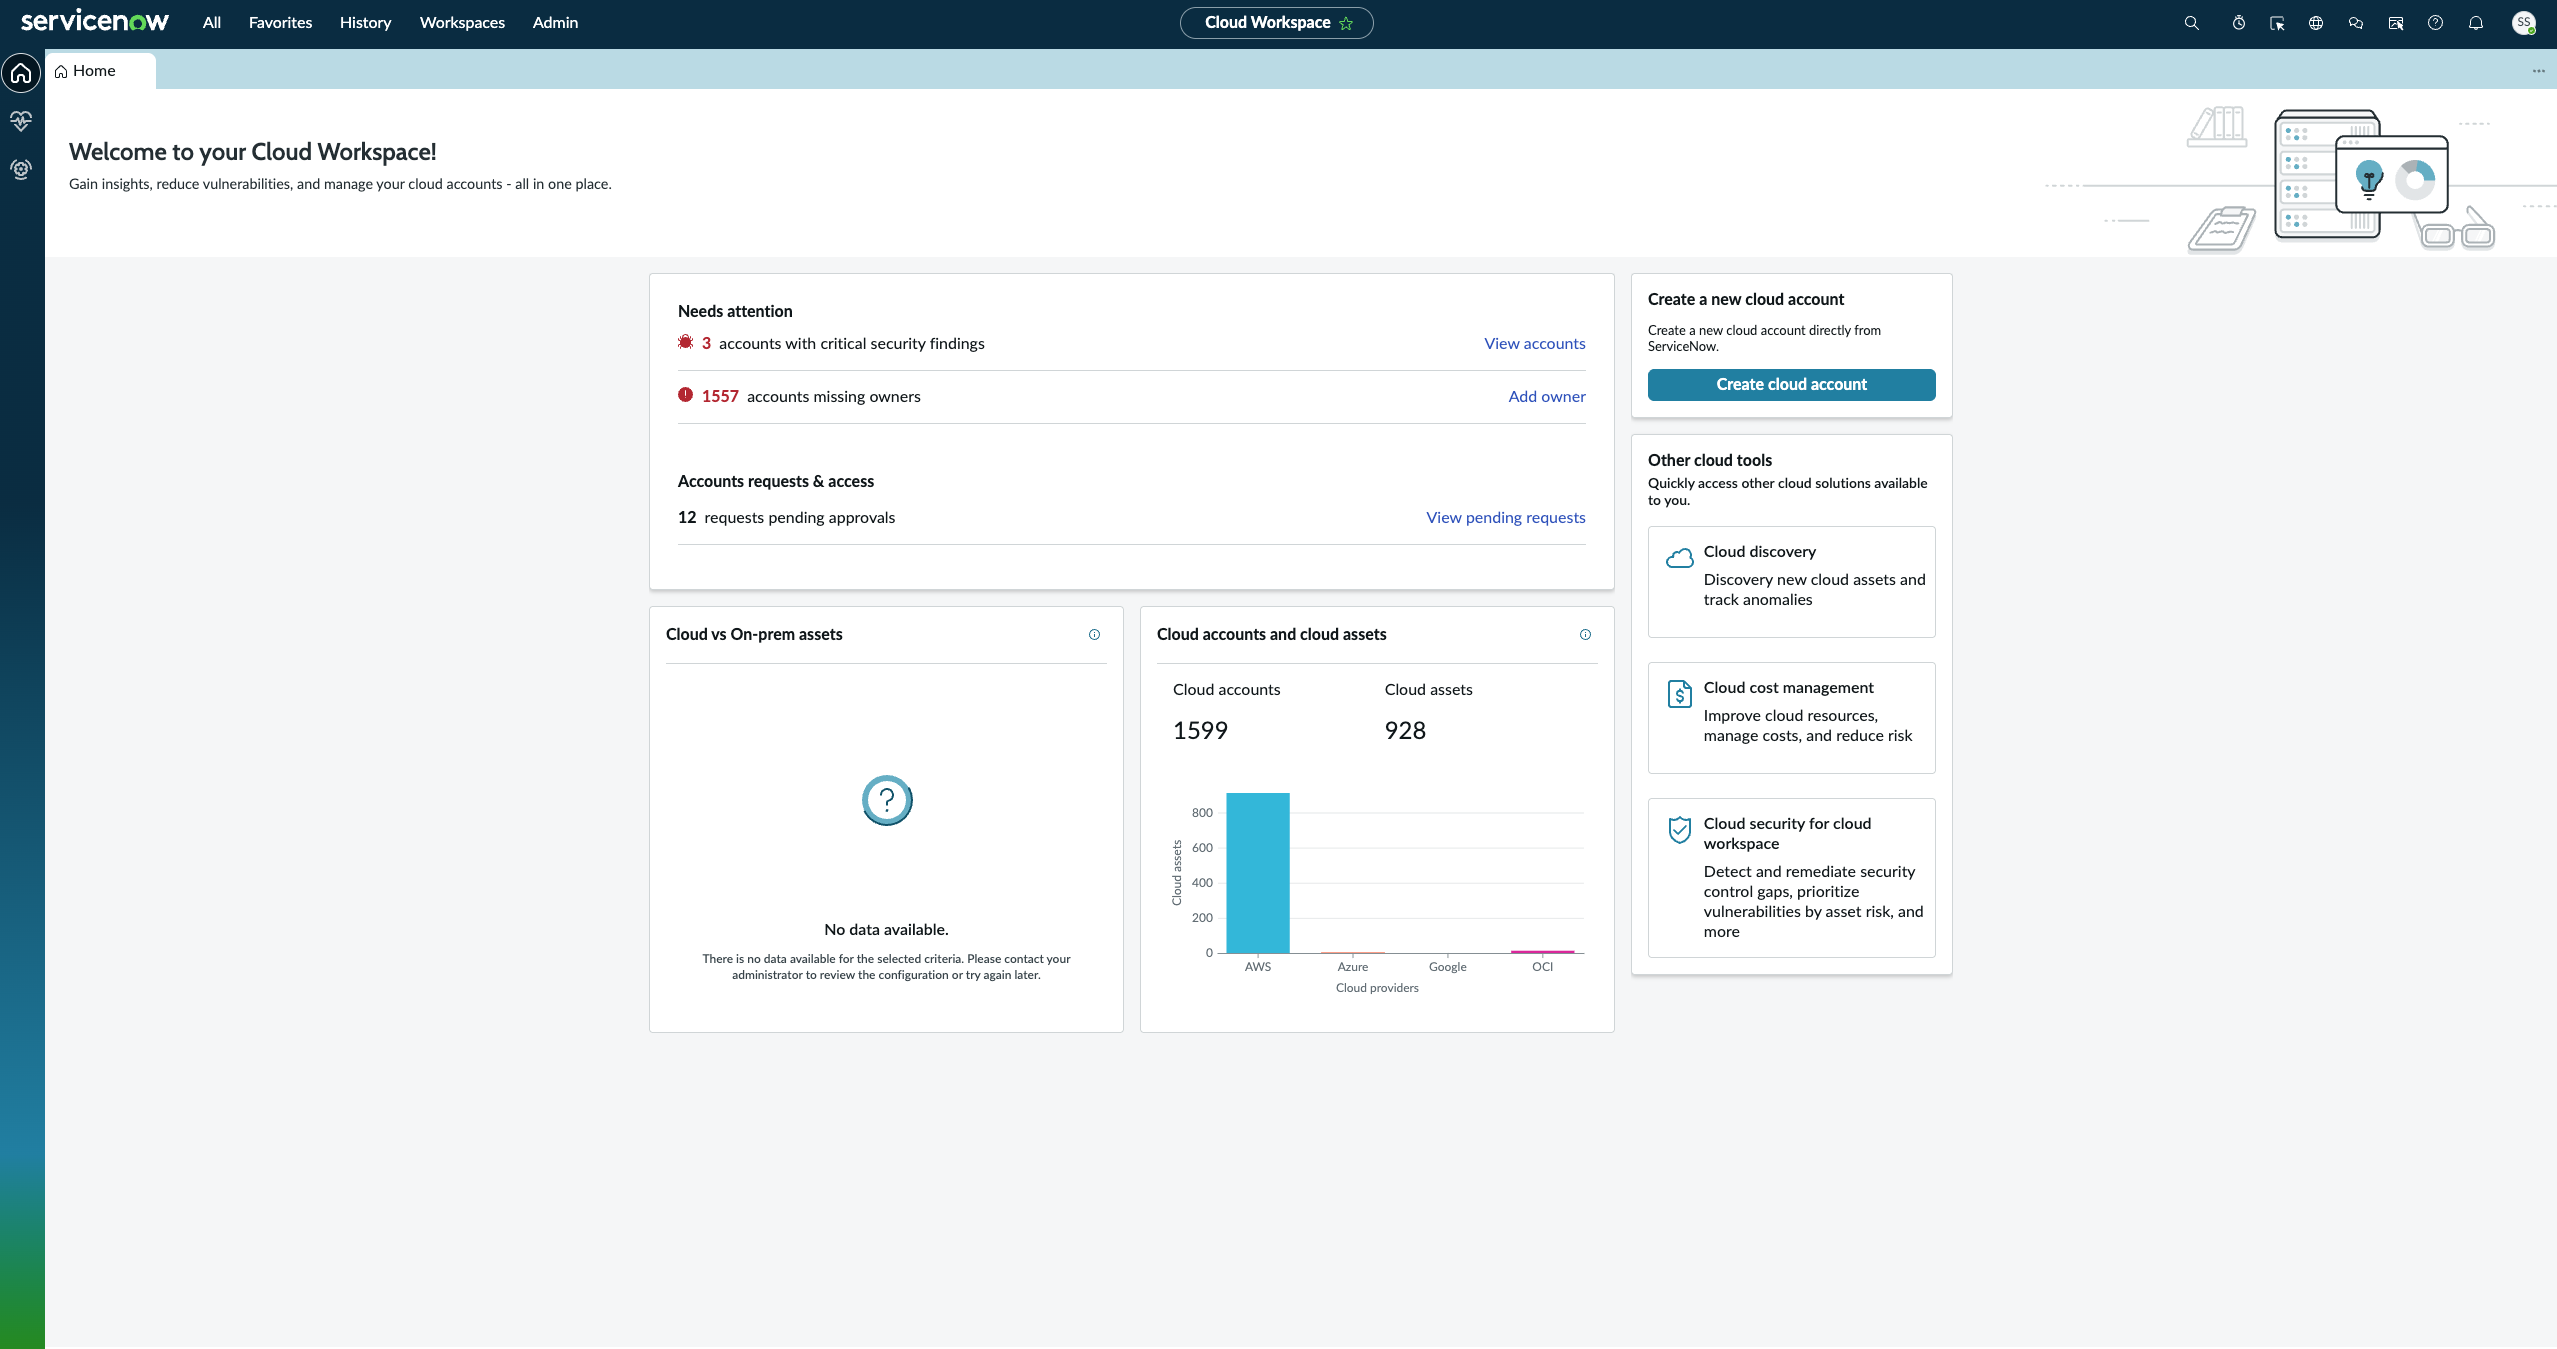Open the notifications bell

click(2476, 23)
